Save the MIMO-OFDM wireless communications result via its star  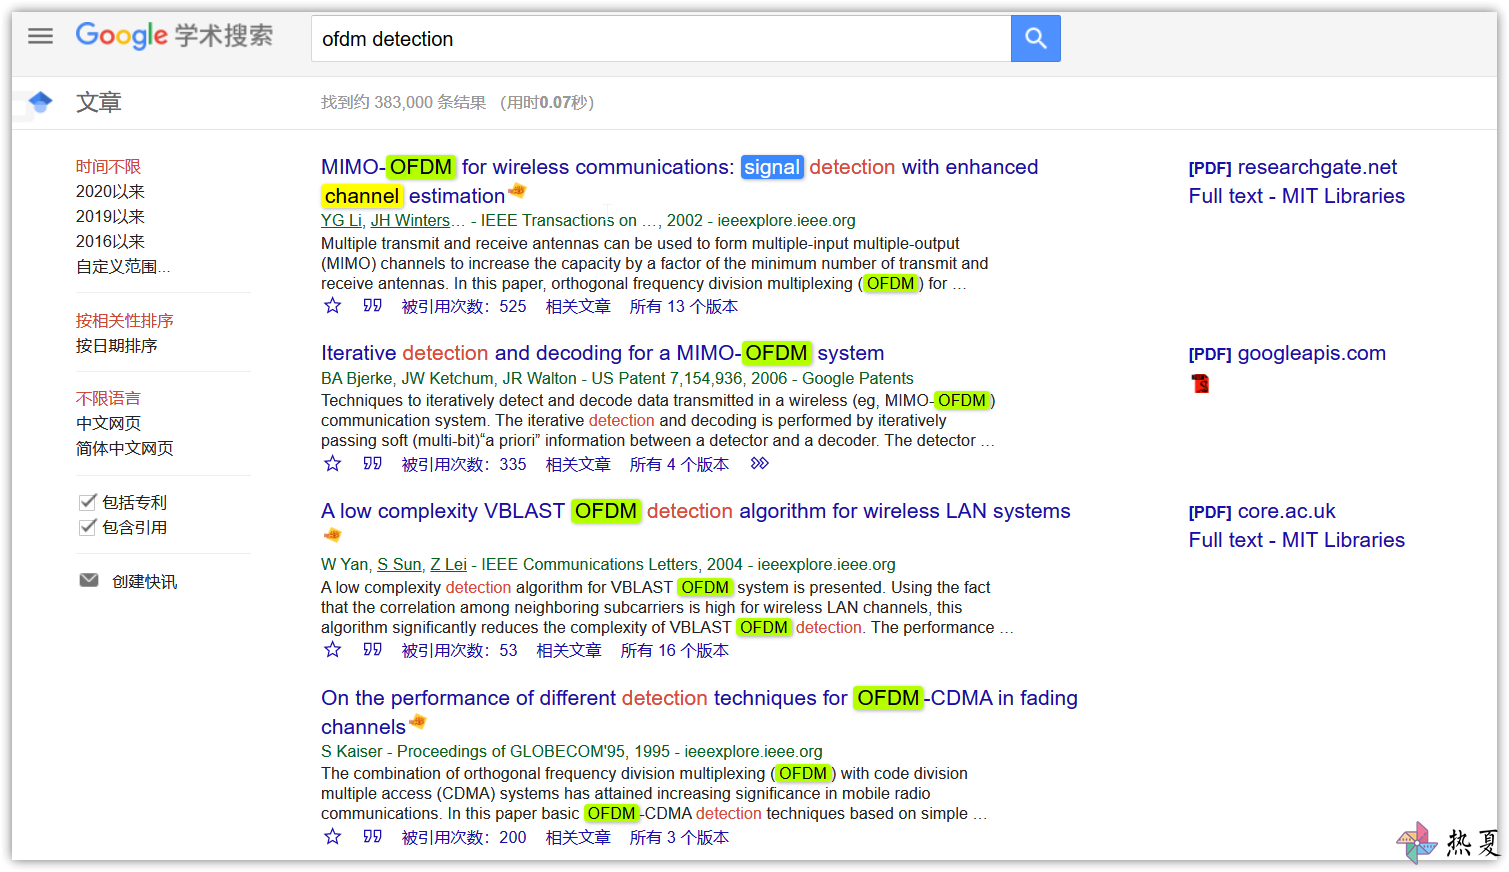click(x=333, y=306)
